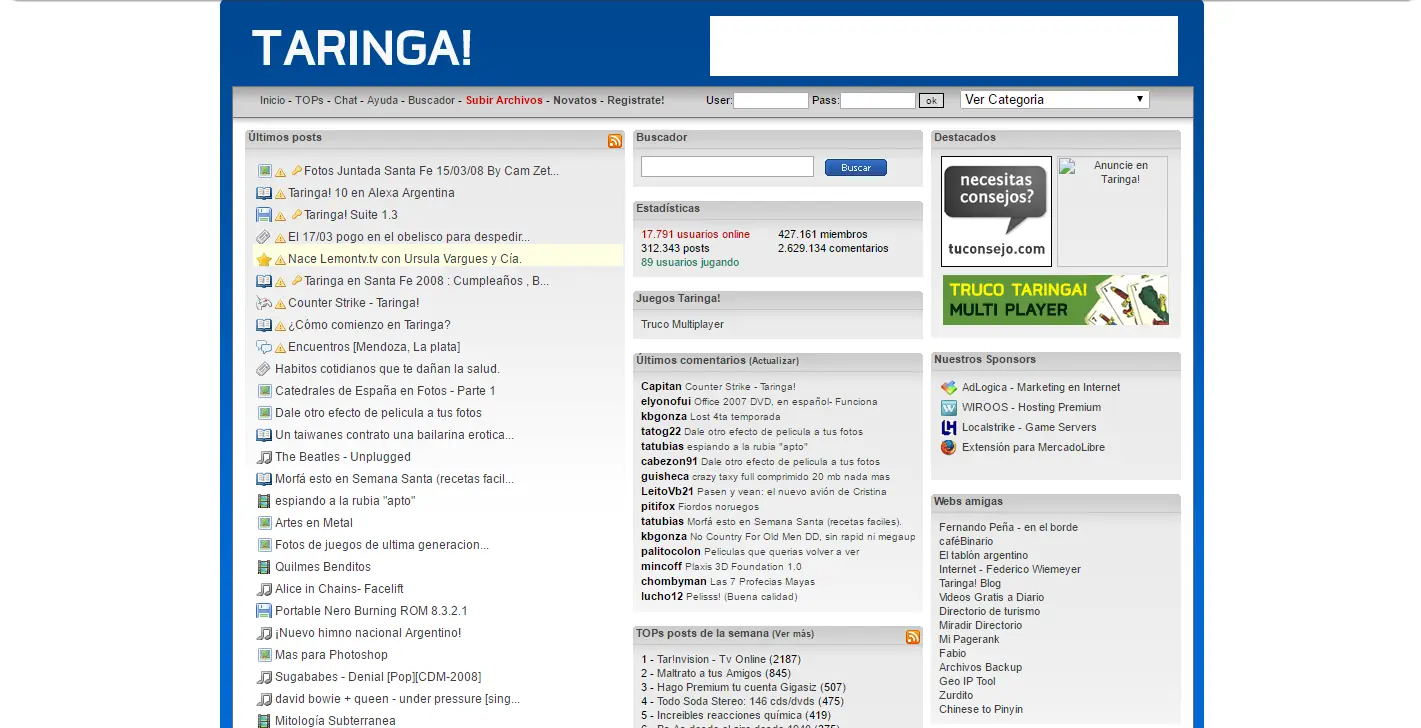
Task: Focus the Buscador search text field
Action: coord(727,167)
